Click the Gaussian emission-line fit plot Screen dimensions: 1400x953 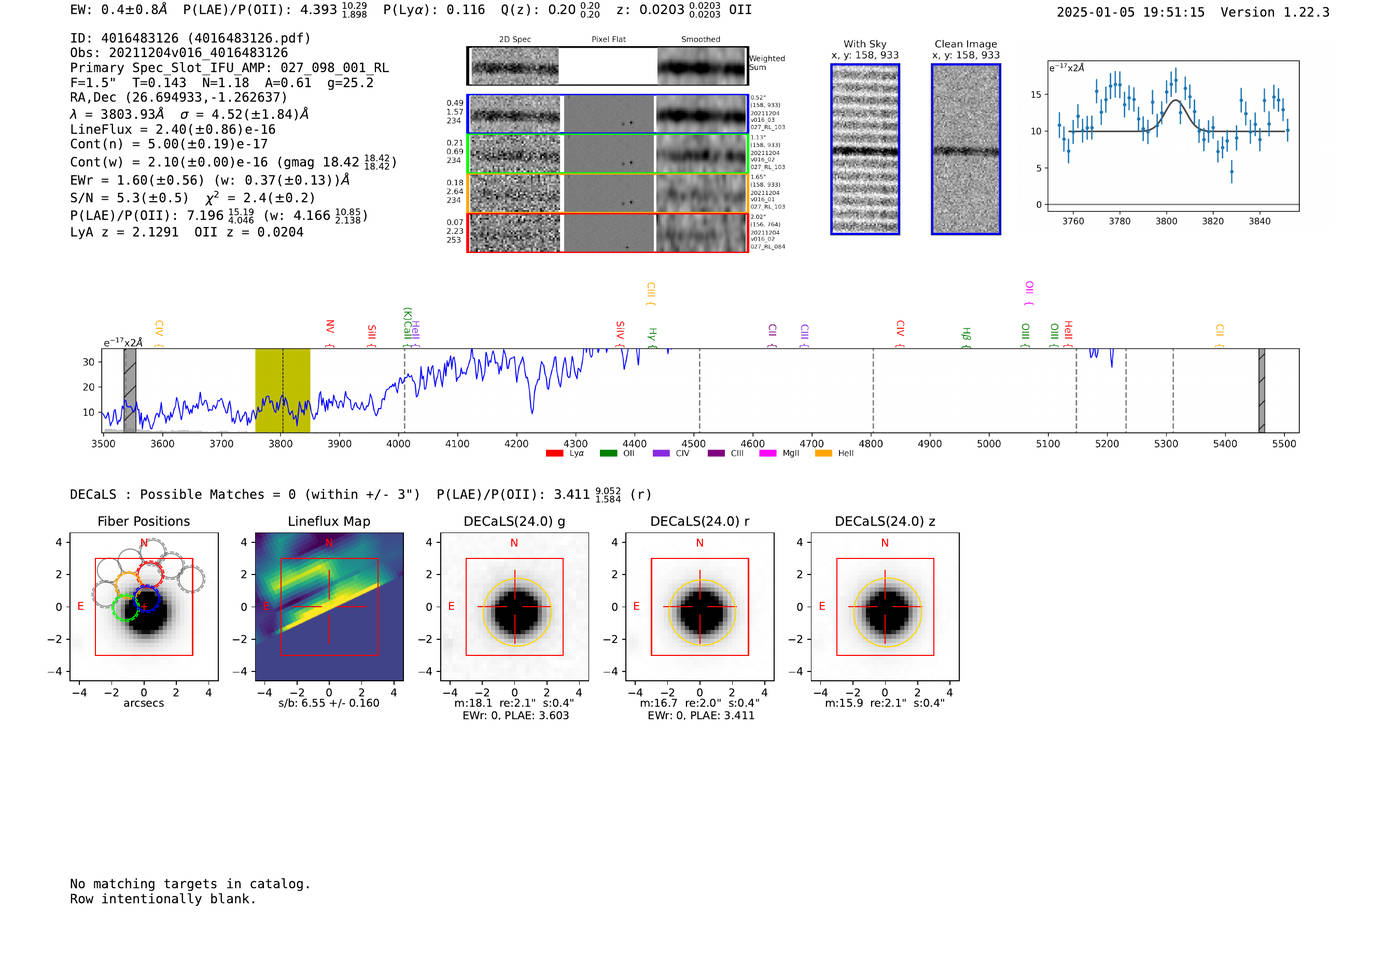coord(1173,136)
